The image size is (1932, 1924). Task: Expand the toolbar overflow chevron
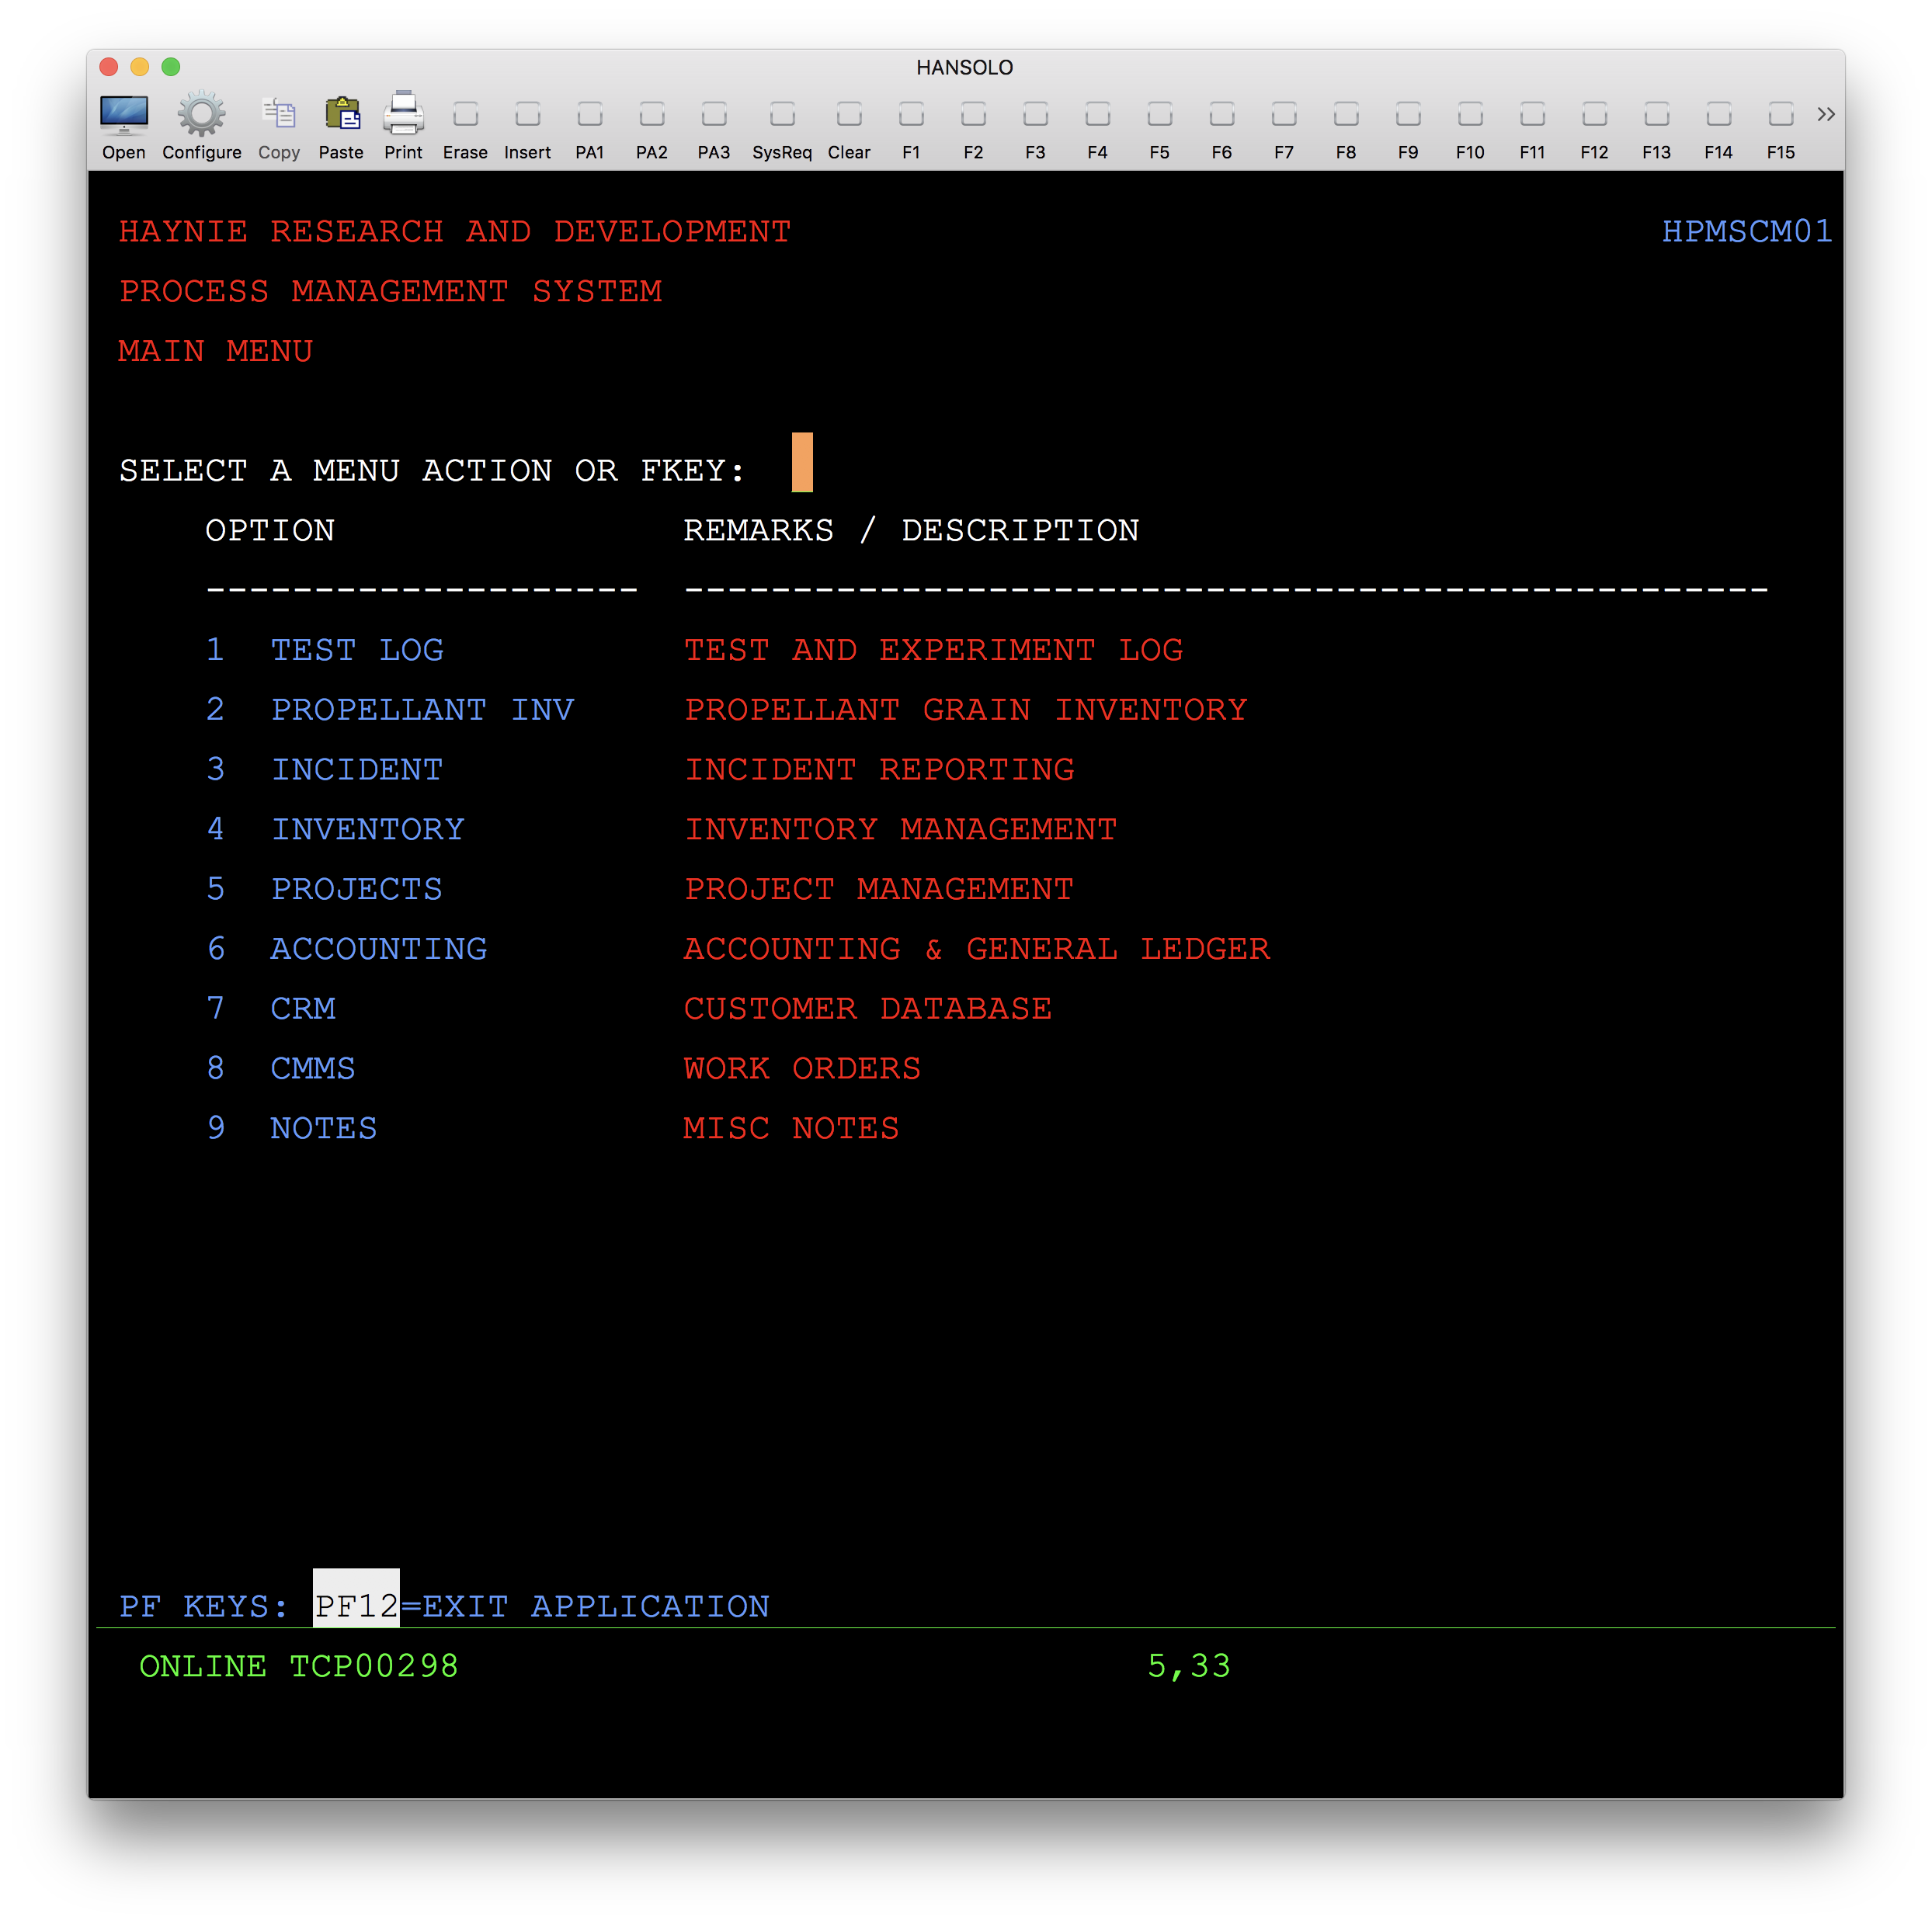[1825, 114]
